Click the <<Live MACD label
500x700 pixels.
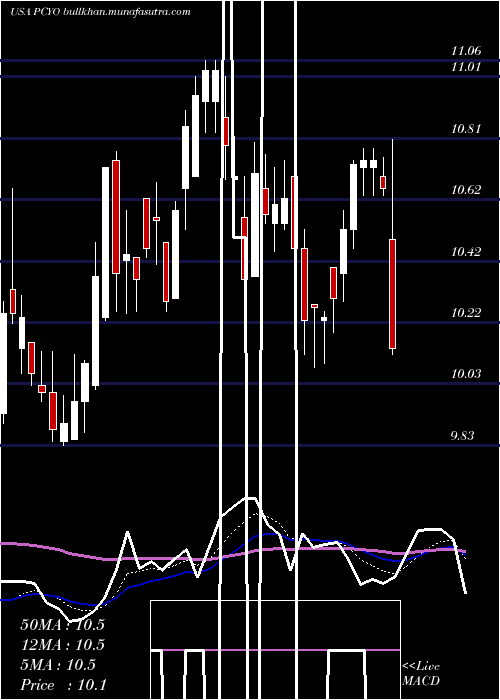click(x=421, y=674)
